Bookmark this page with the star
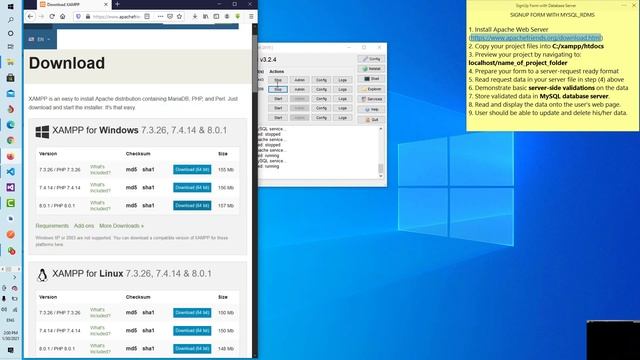The width and height of the screenshot is (640, 360). coord(179,16)
